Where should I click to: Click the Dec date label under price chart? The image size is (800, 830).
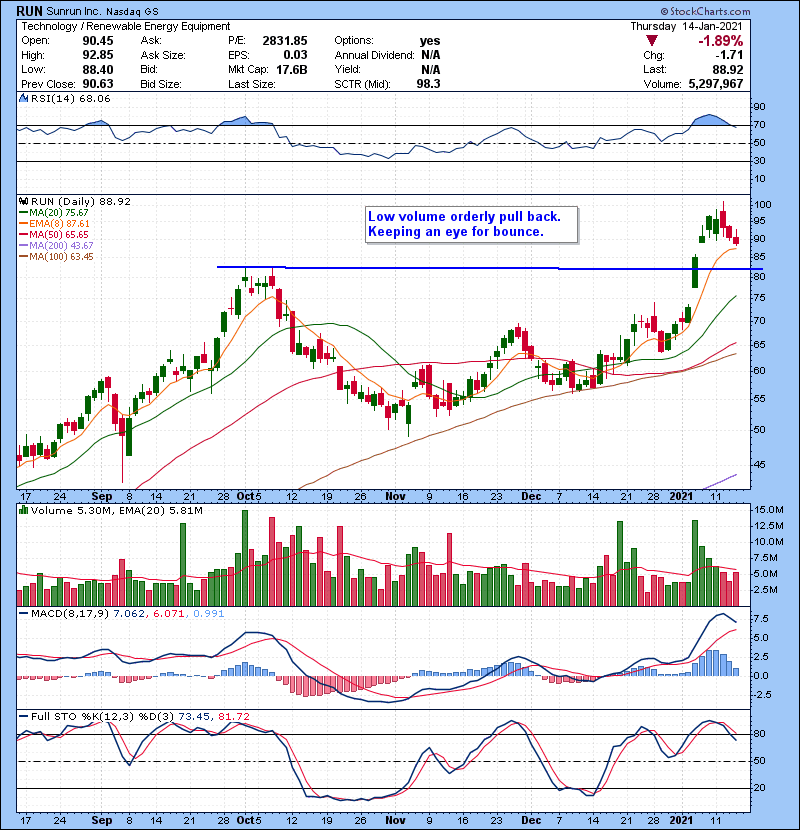531,497
